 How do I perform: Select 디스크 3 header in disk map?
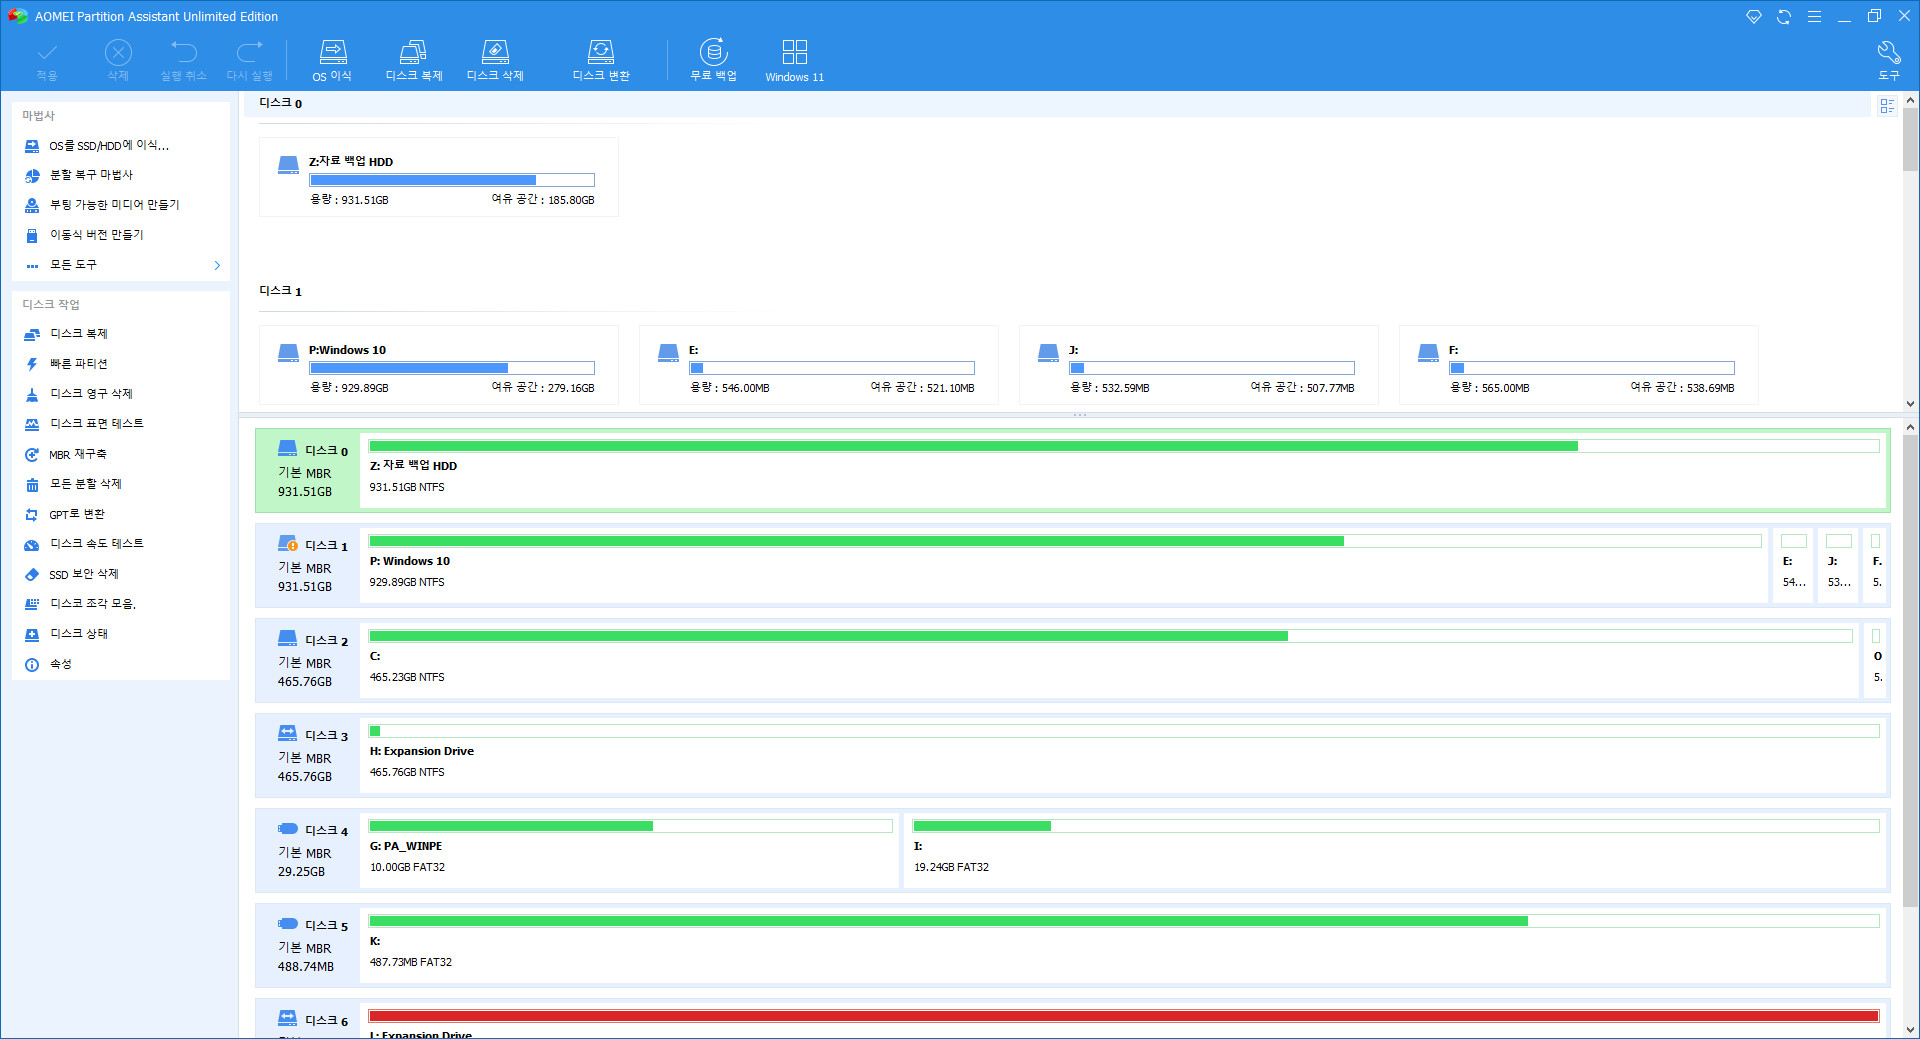pyautogui.click(x=308, y=756)
